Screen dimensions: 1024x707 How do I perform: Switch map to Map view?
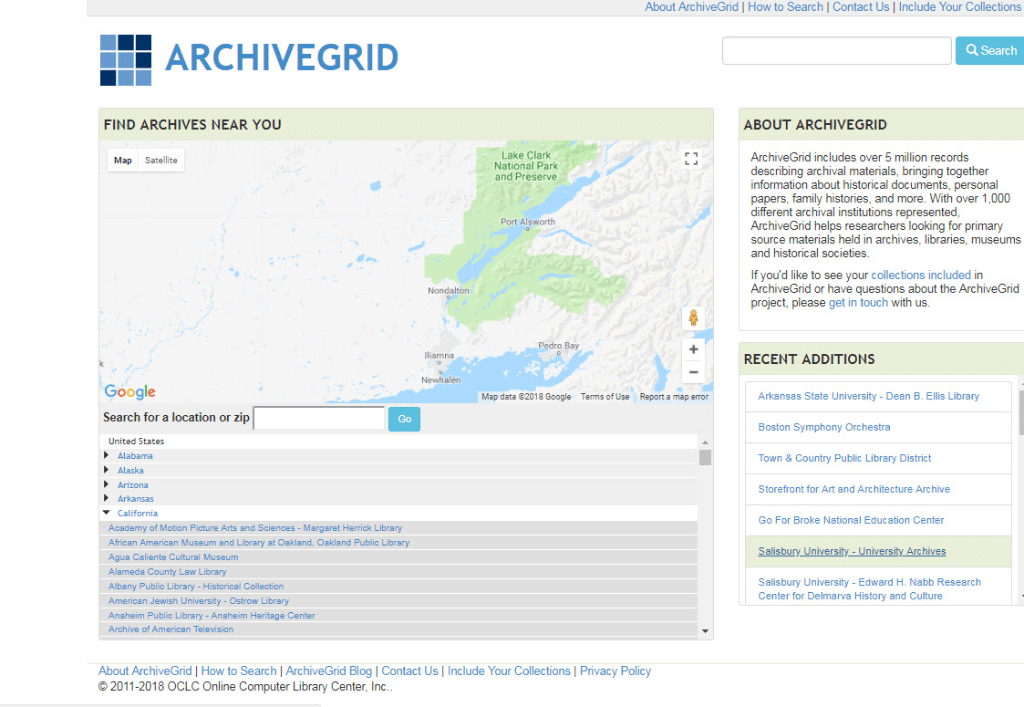[x=123, y=160]
